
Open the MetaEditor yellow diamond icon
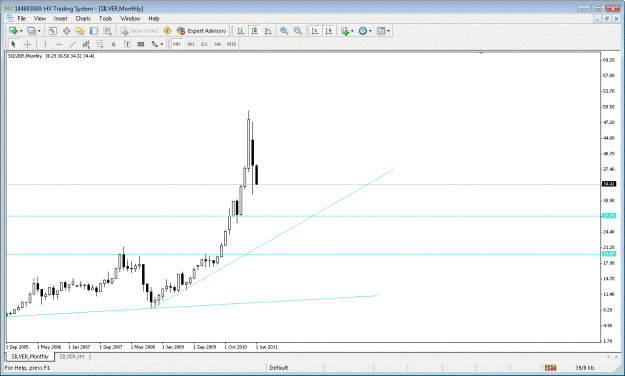[167, 31]
